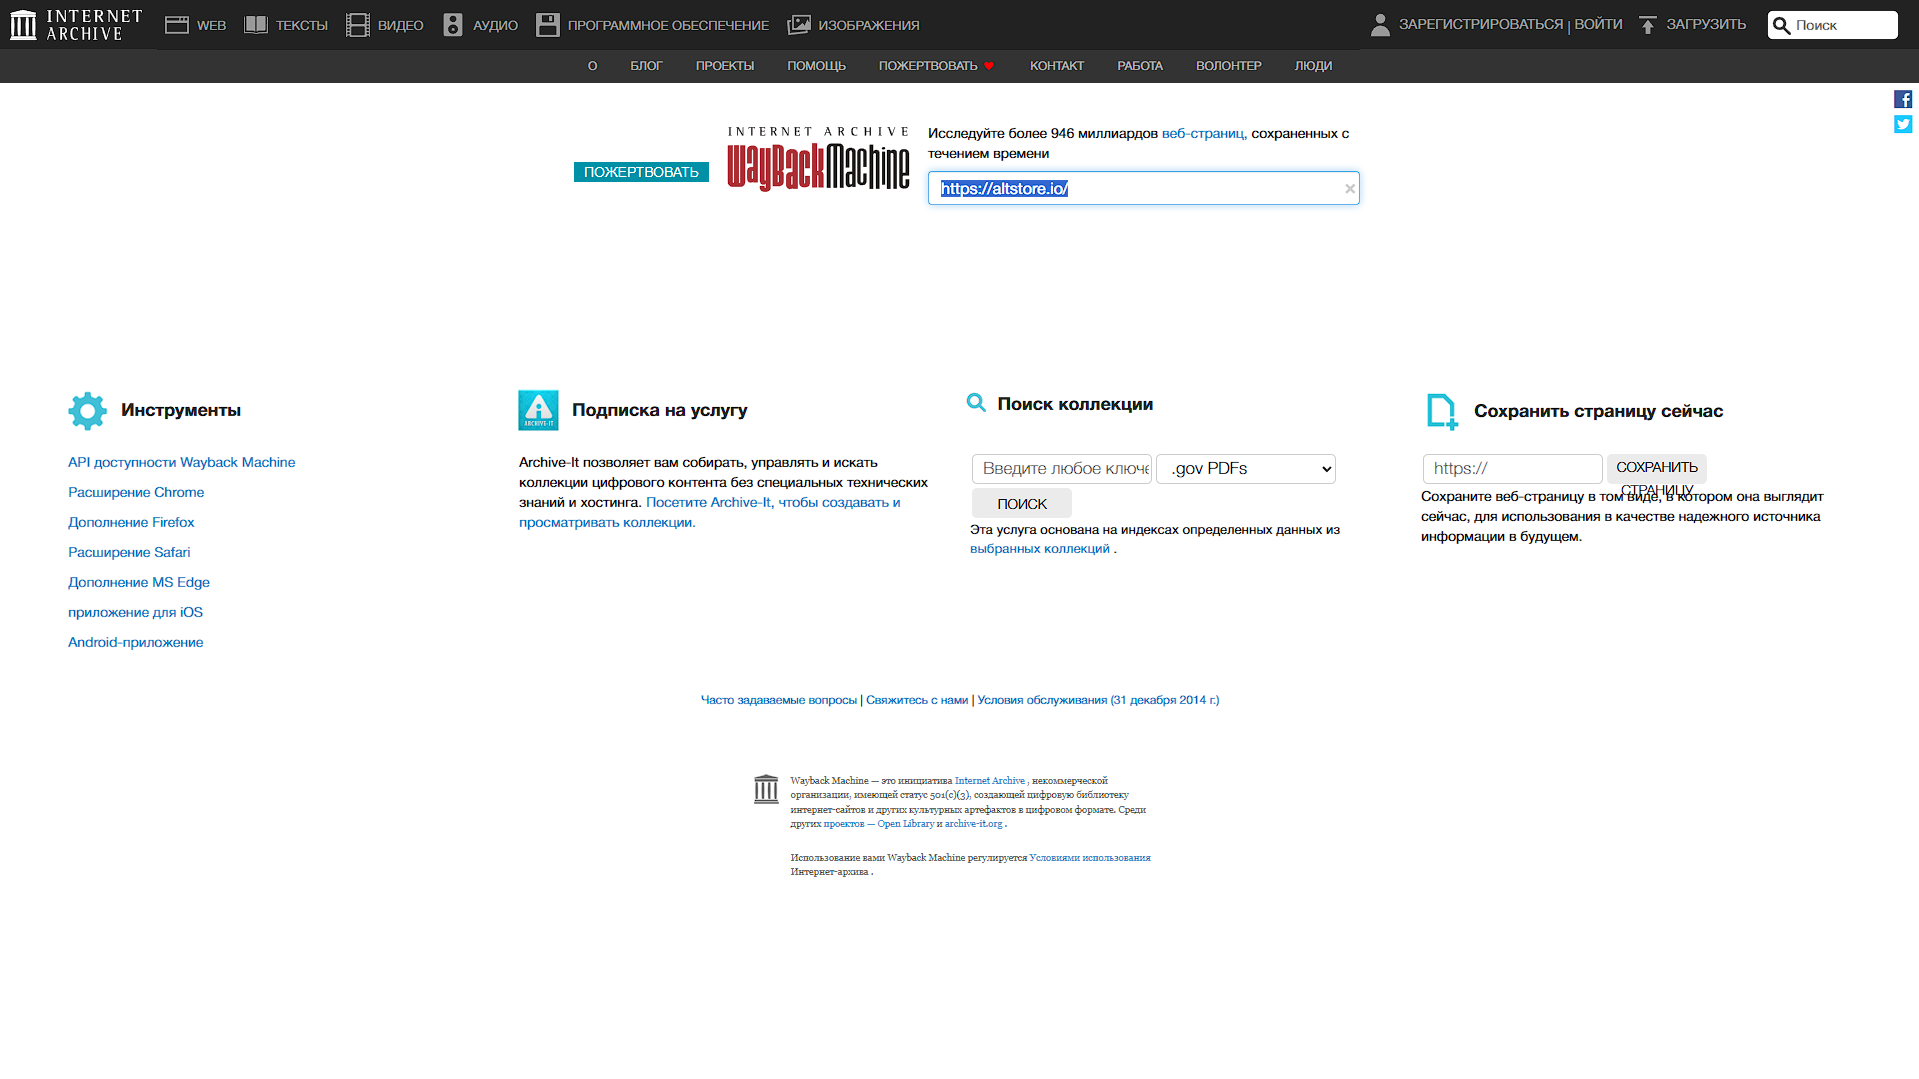Click the Сохранить страницу button
The height and width of the screenshot is (1079, 1919).
[1657, 469]
